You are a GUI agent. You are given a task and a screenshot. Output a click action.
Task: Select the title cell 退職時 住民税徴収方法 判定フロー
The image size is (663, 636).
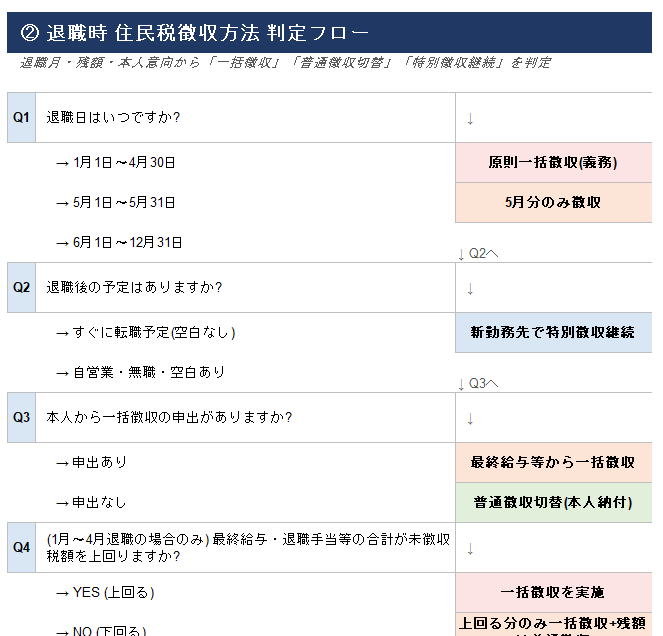pyautogui.click(x=329, y=33)
